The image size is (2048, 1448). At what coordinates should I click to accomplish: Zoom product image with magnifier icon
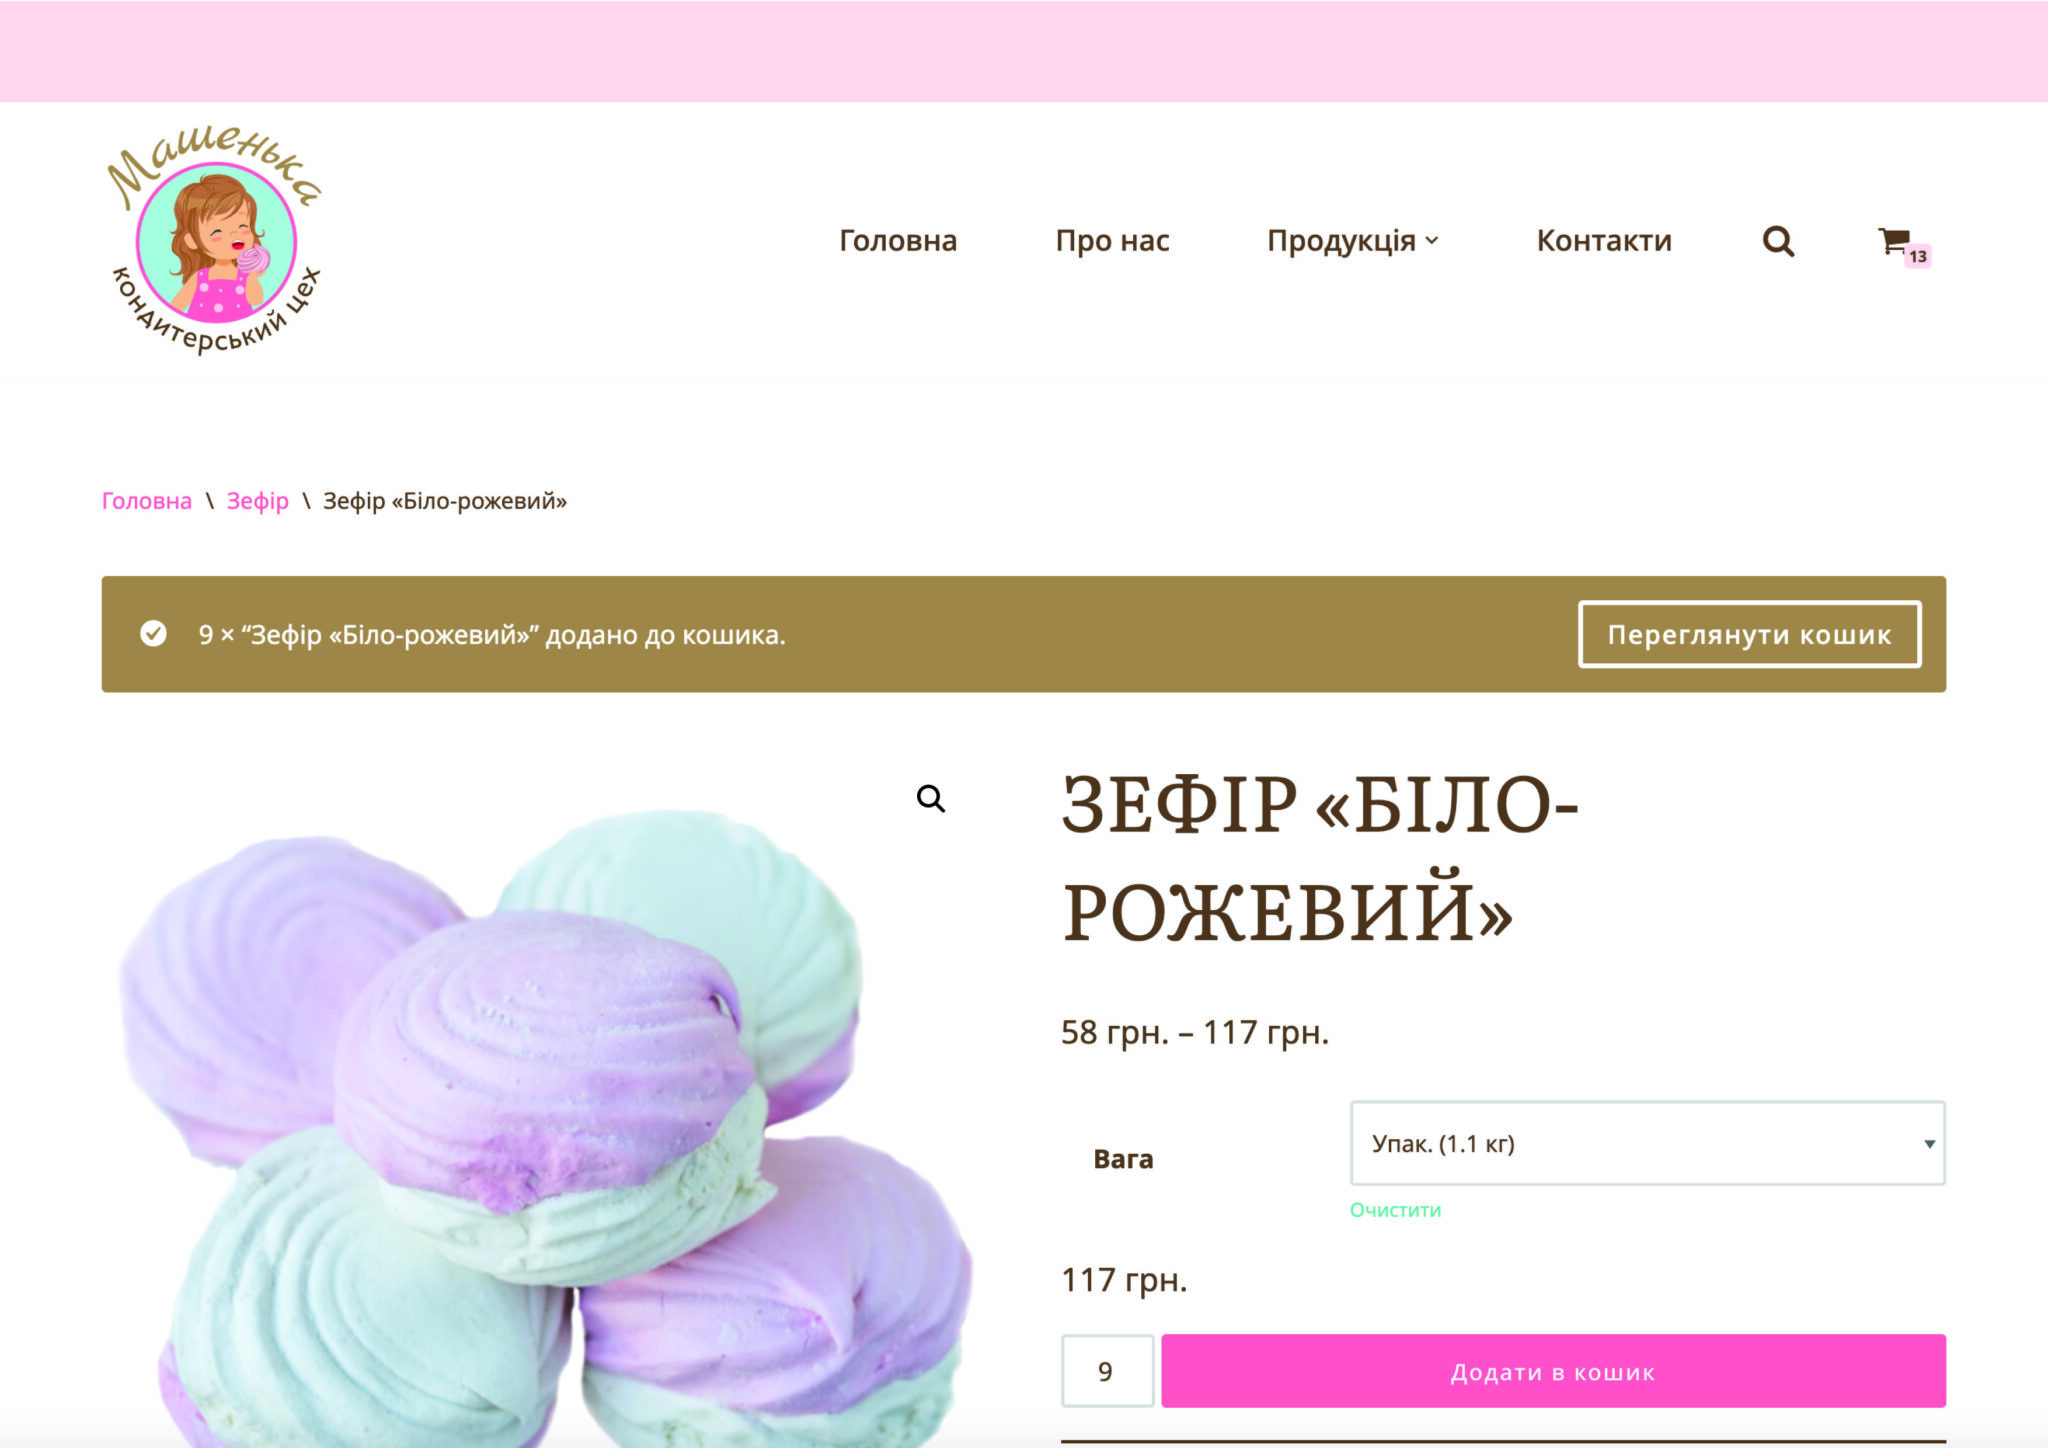point(931,798)
